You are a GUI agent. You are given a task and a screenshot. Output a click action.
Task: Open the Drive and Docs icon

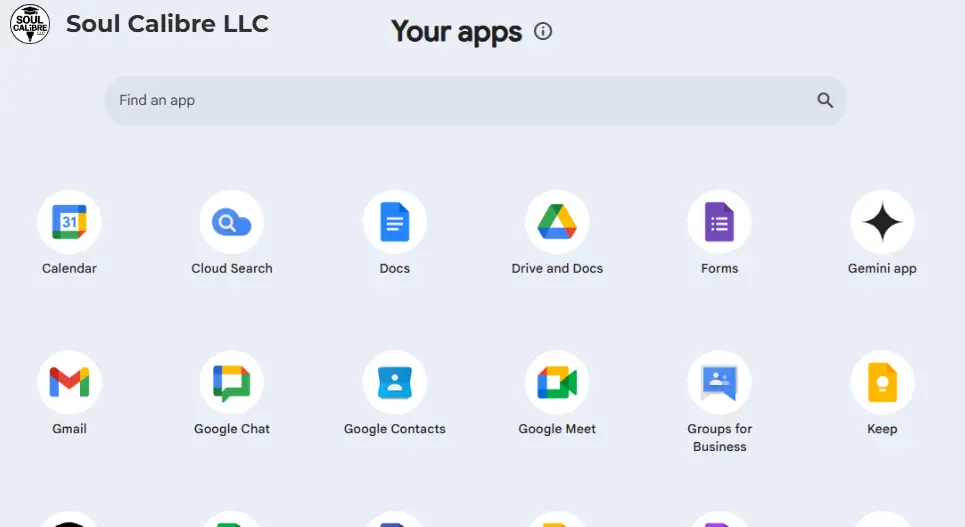(x=557, y=222)
